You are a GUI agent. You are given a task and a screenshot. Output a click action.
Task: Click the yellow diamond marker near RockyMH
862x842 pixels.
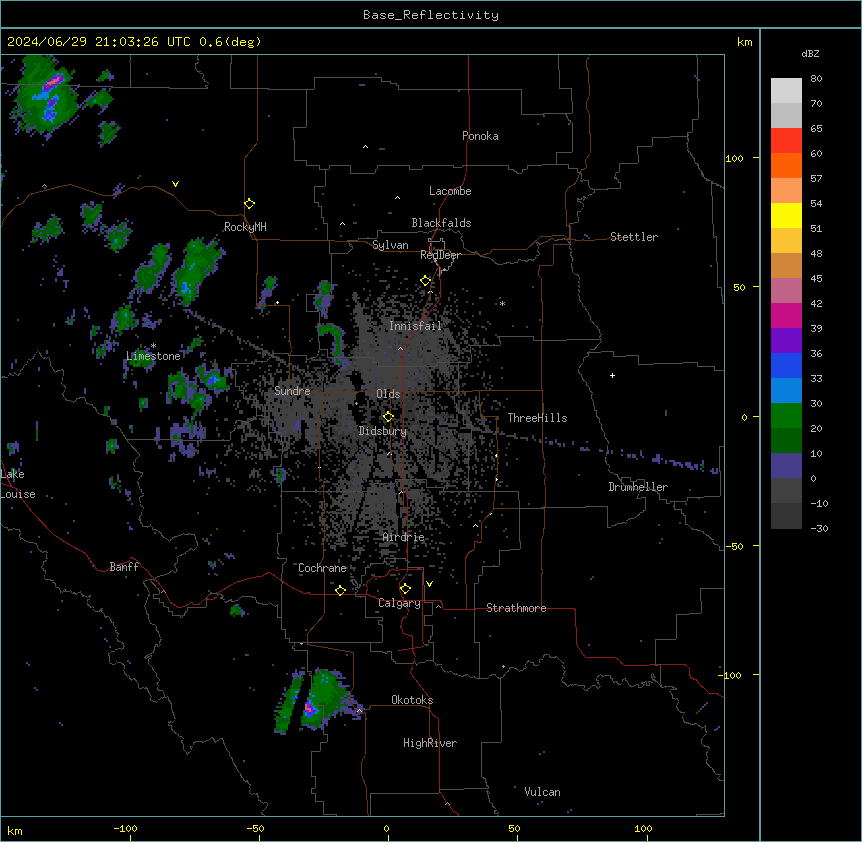tap(249, 204)
